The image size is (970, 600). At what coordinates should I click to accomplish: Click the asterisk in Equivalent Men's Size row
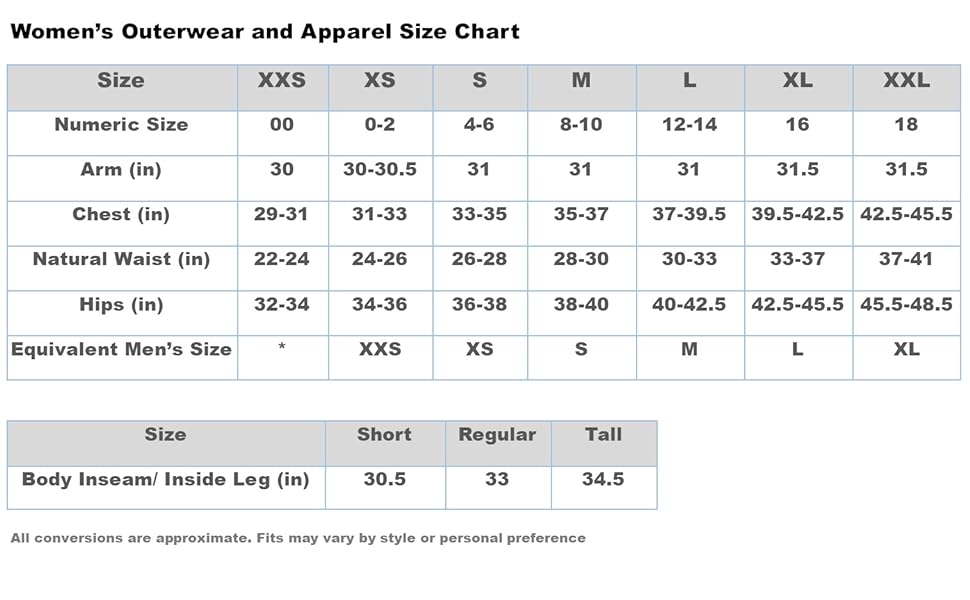coord(281,346)
